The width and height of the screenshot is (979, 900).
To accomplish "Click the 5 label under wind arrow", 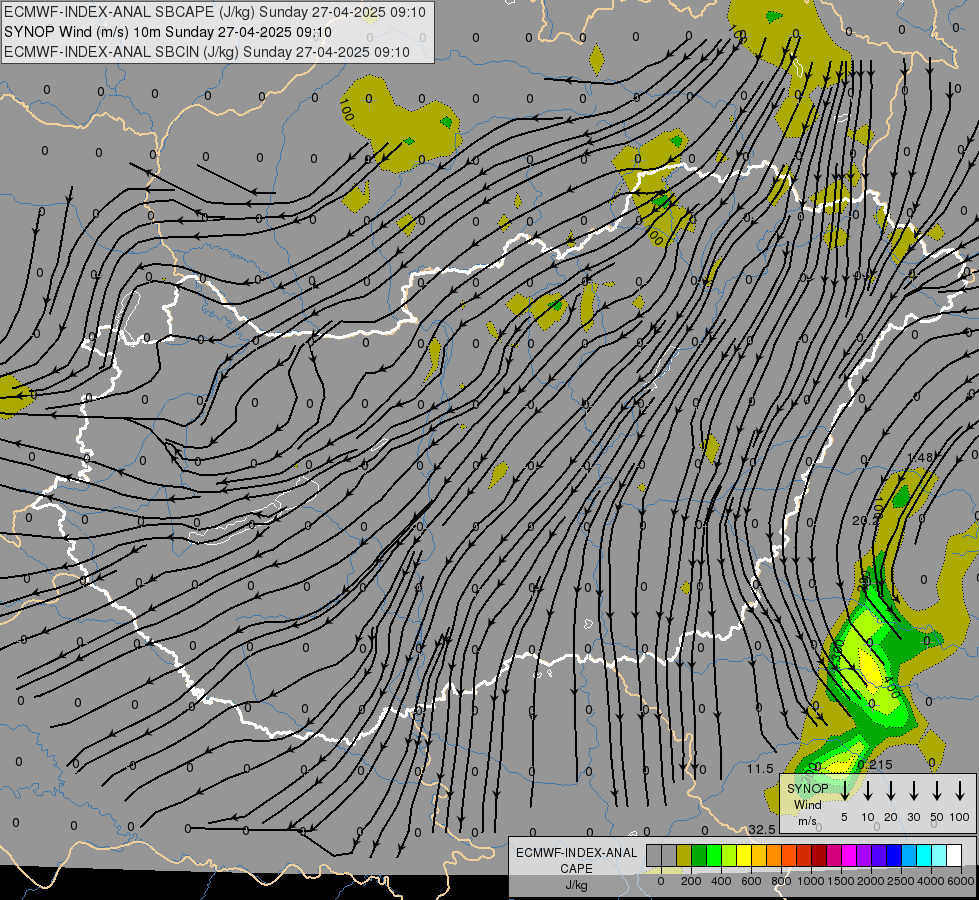I will (x=844, y=817).
